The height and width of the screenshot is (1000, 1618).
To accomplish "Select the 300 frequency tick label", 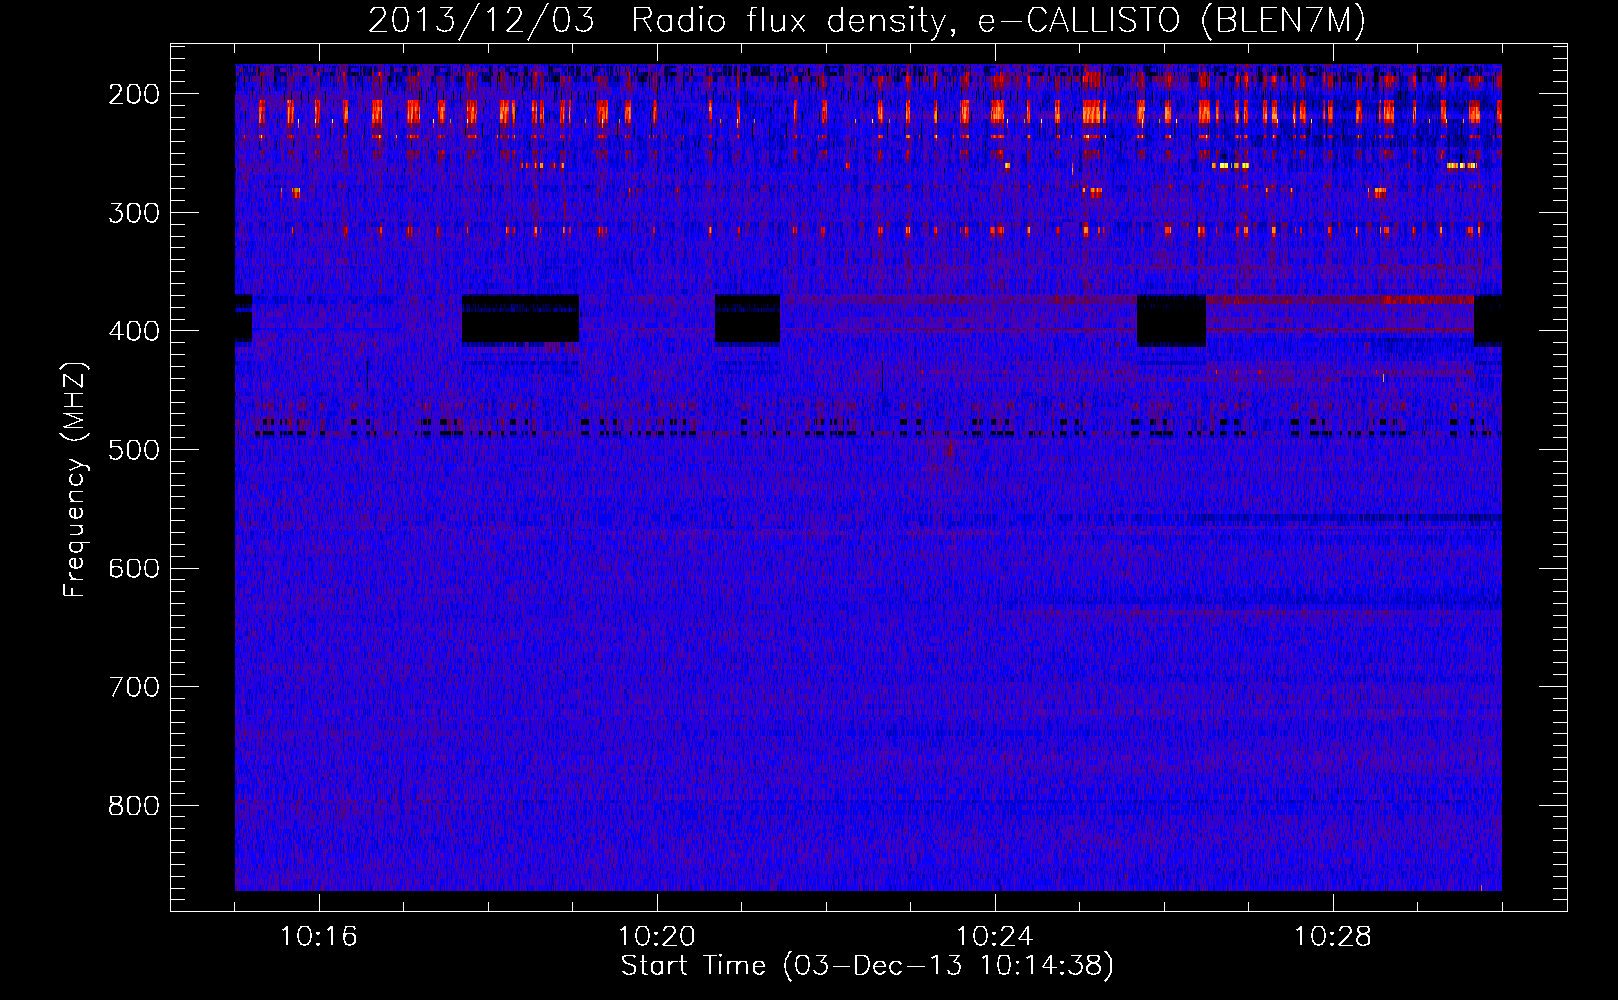I will 133,212.
